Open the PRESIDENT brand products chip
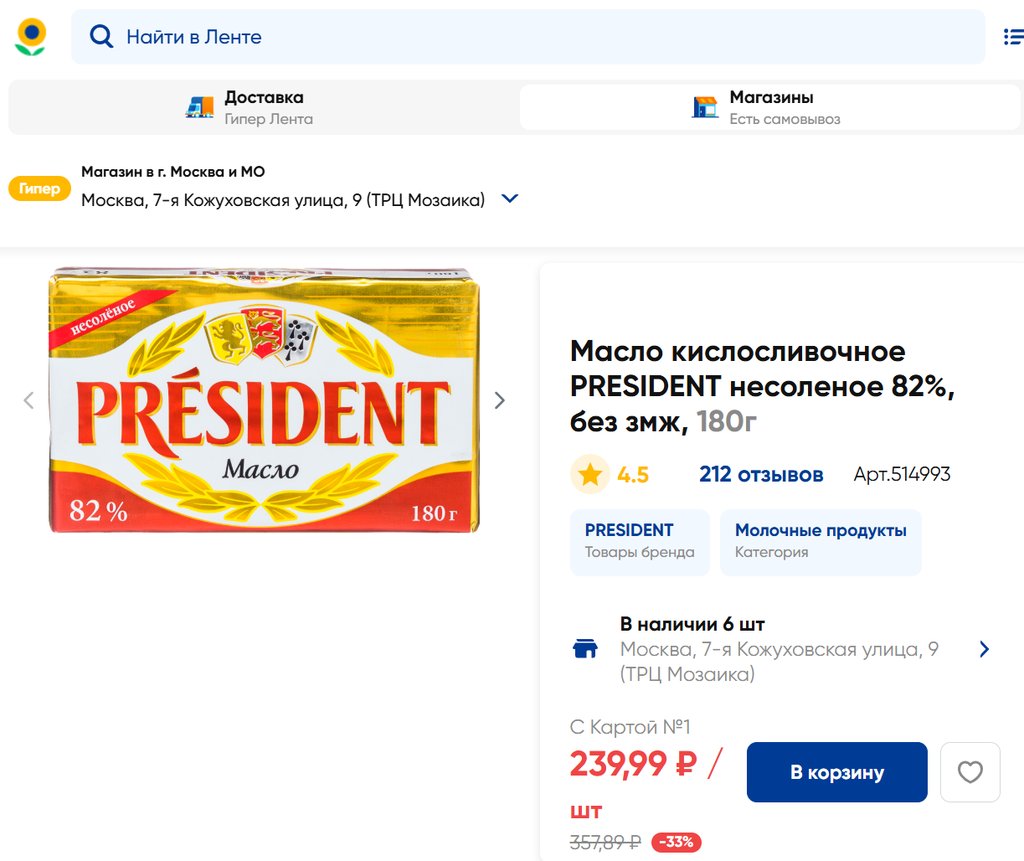Viewport: 1024px width, 861px height. pyautogui.click(x=639, y=541)
